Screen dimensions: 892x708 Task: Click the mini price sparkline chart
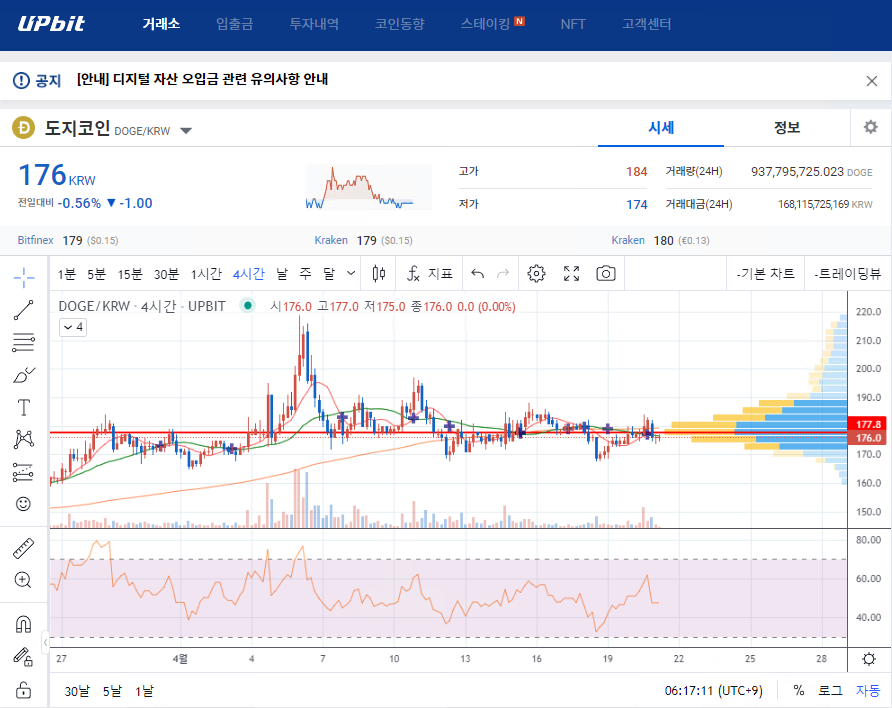coord(369,187)
